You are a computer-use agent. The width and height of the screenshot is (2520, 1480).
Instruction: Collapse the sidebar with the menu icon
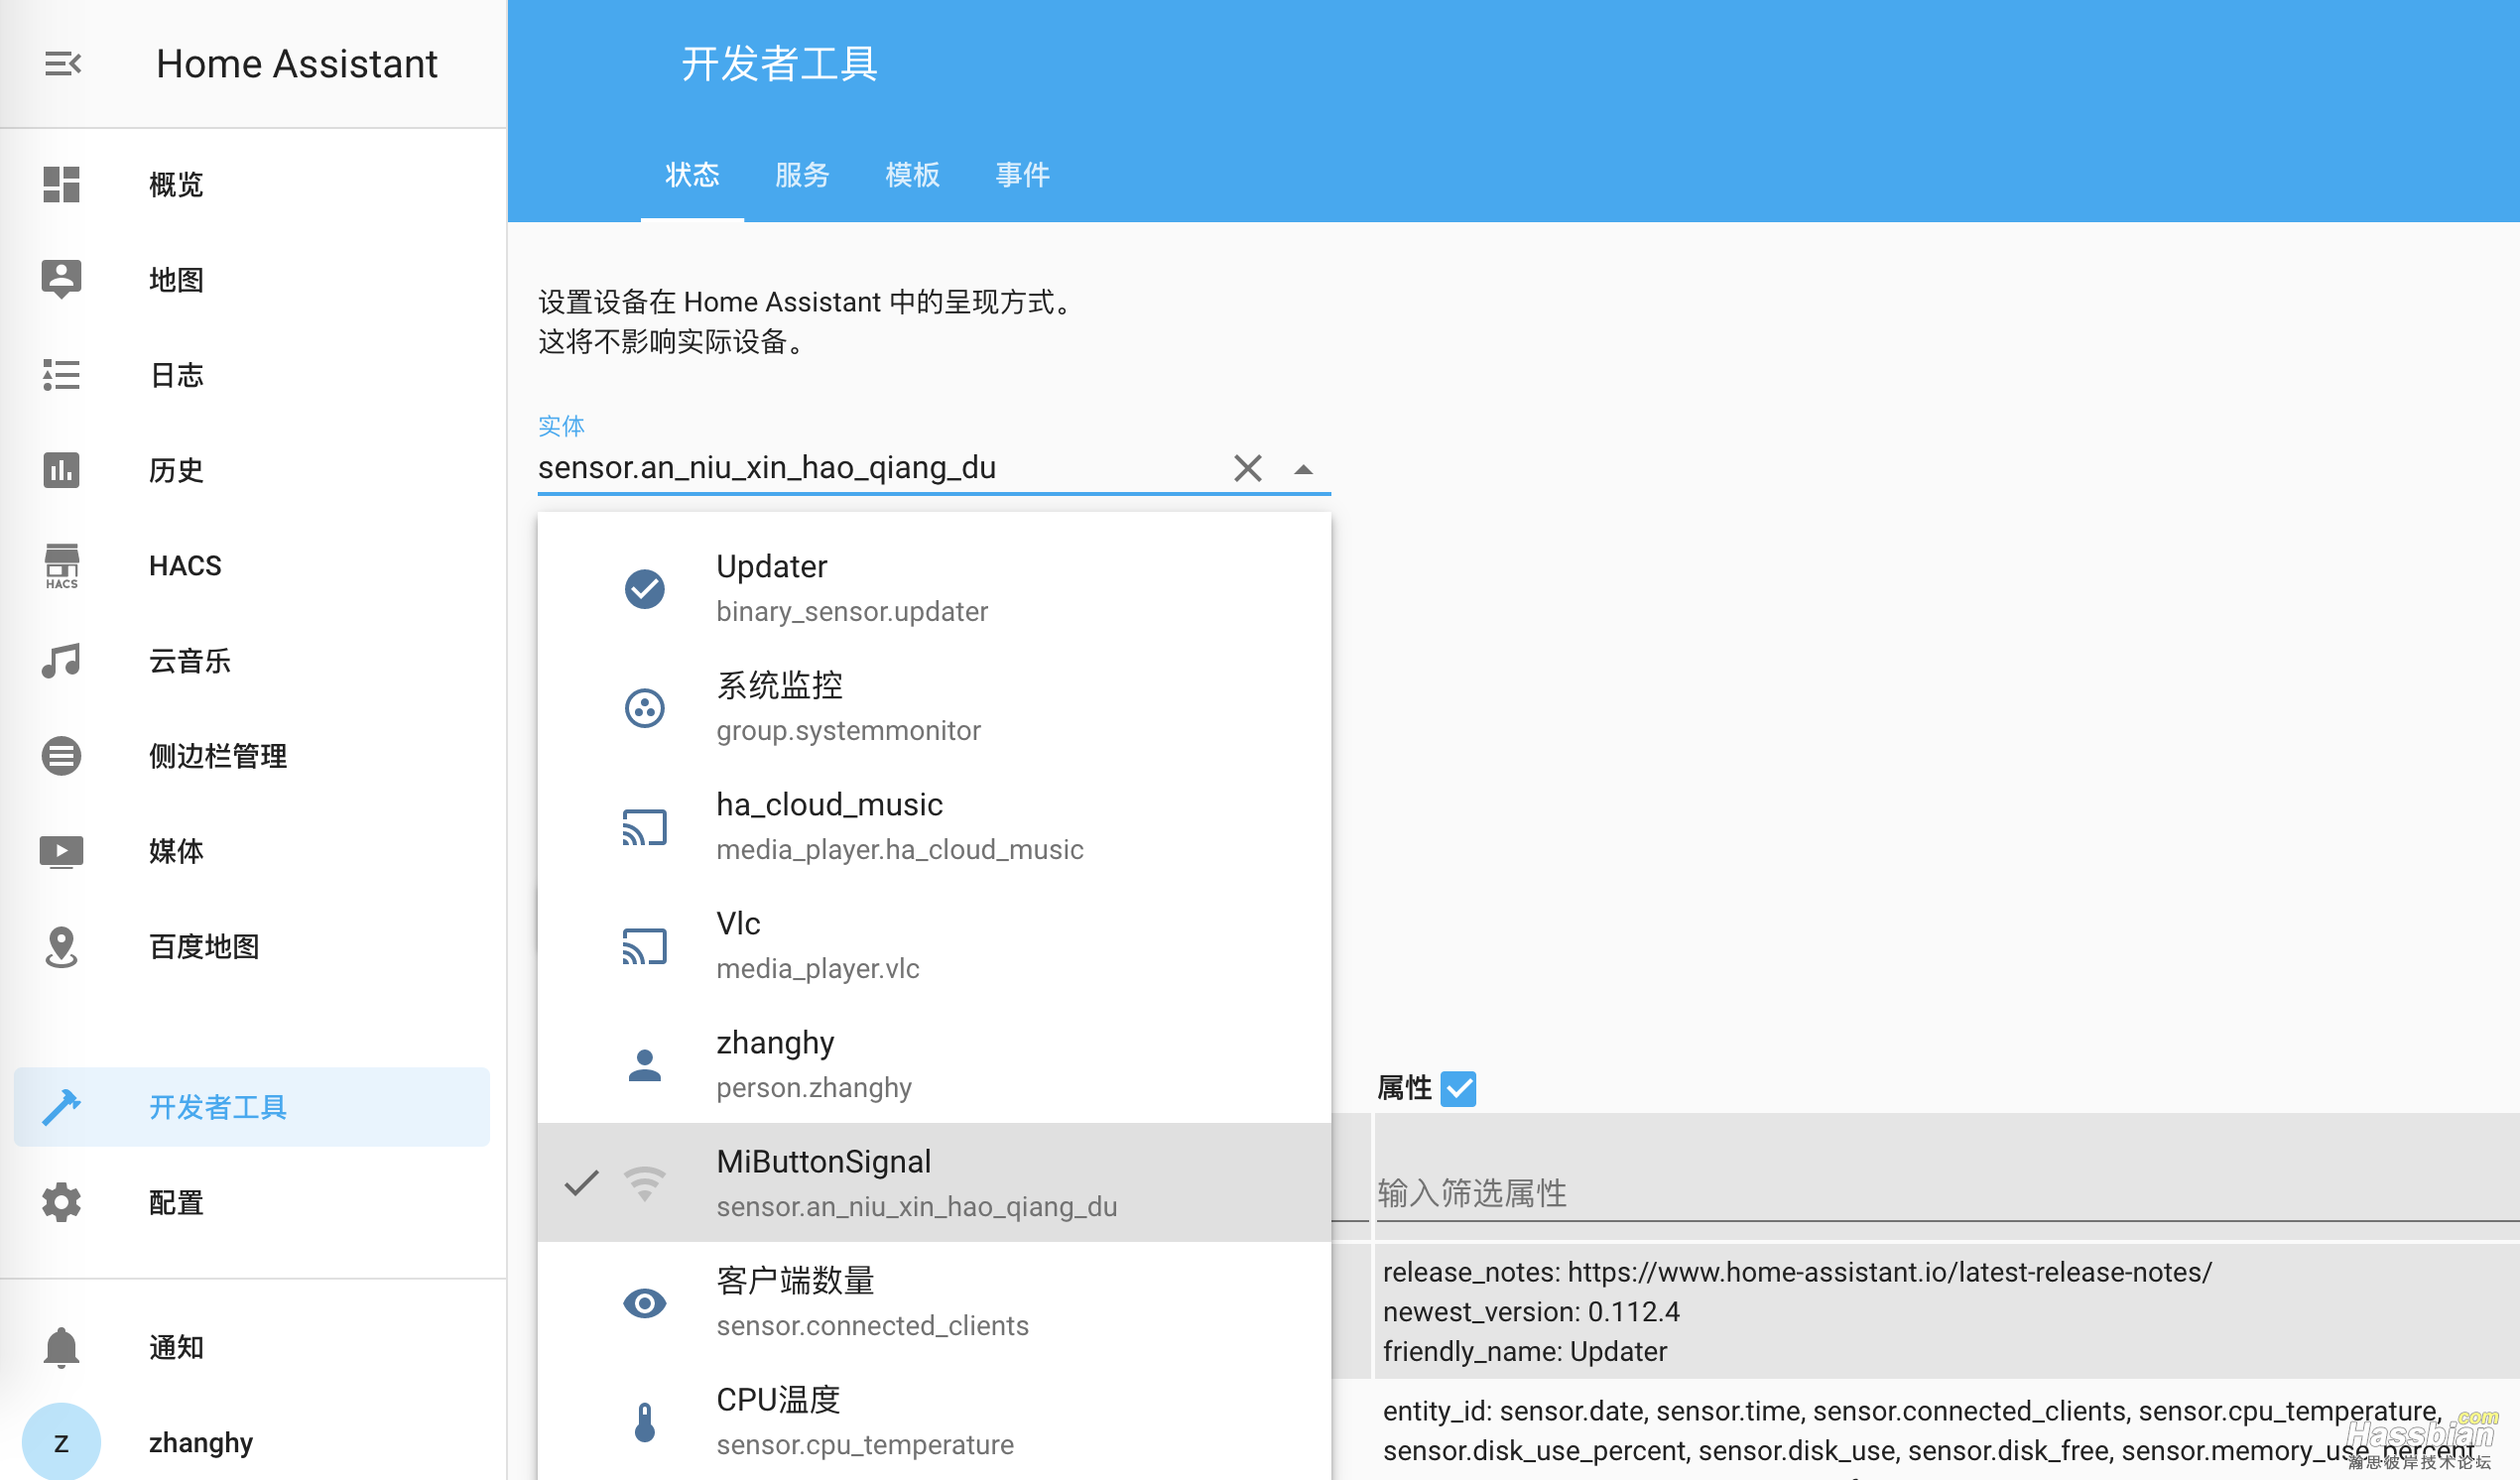pyautogui.click(x=62, y=64)
